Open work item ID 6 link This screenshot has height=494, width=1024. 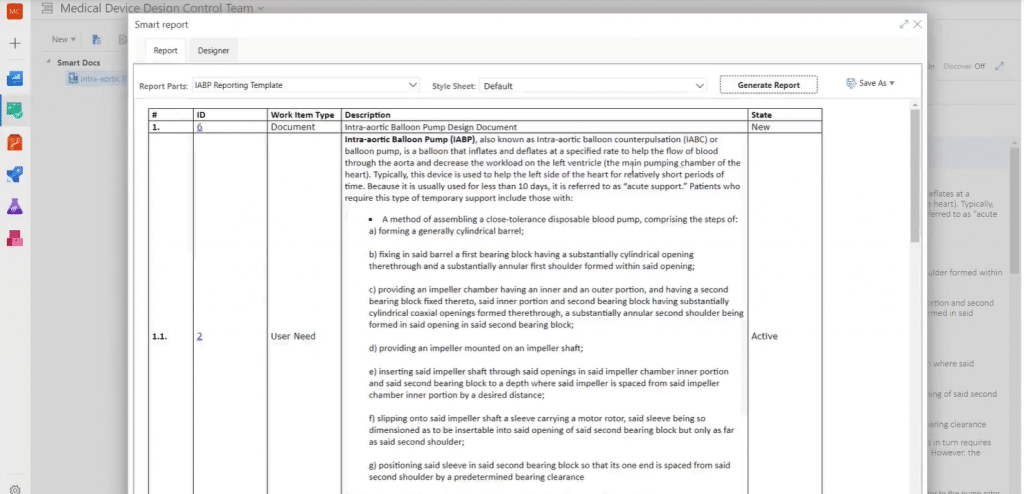(199, 127)
